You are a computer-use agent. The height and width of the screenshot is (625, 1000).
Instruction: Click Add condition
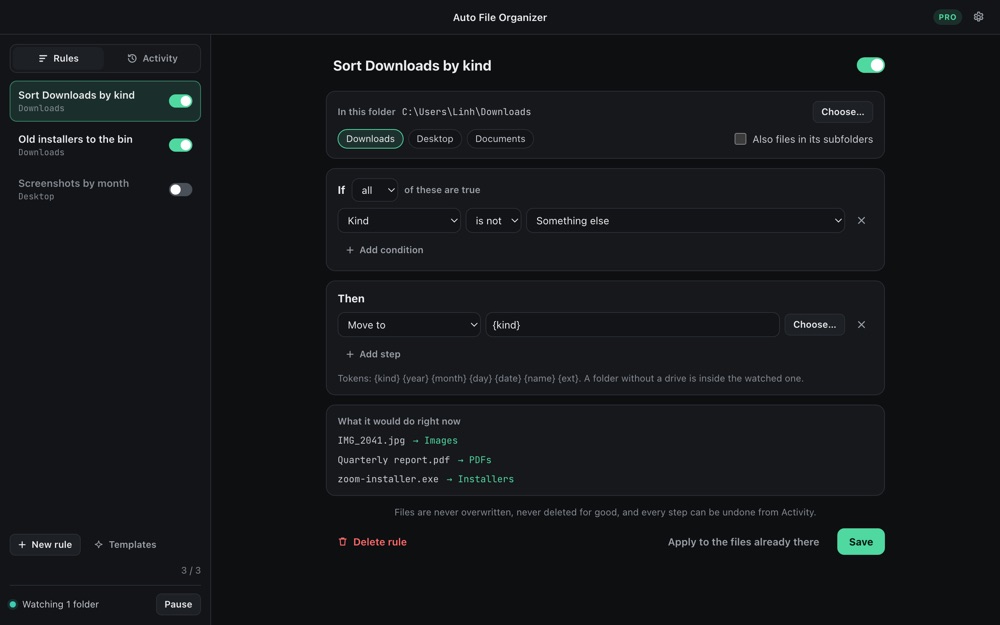(385, 250)
